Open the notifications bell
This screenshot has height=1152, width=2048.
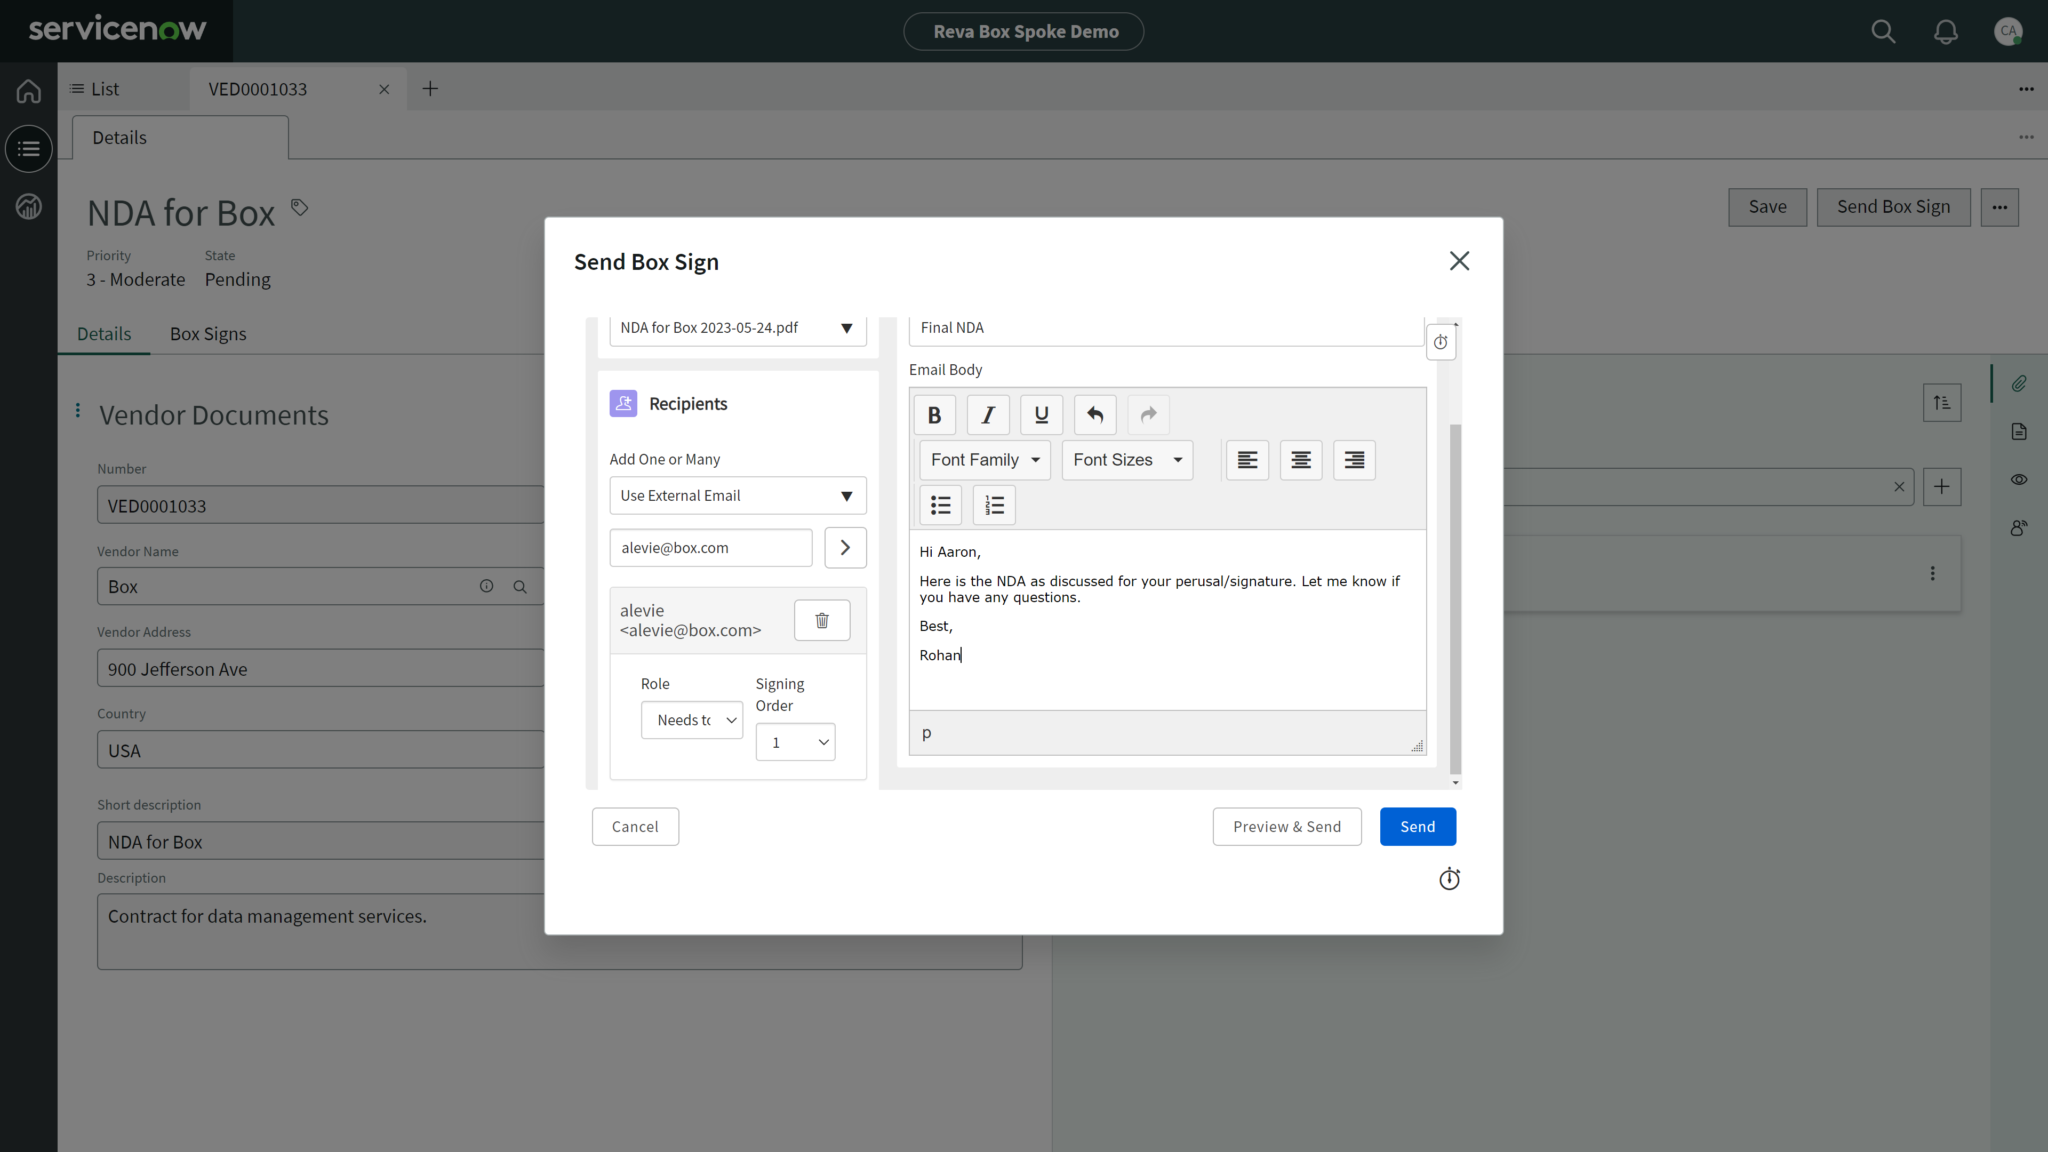click(x=1945, y=31)
